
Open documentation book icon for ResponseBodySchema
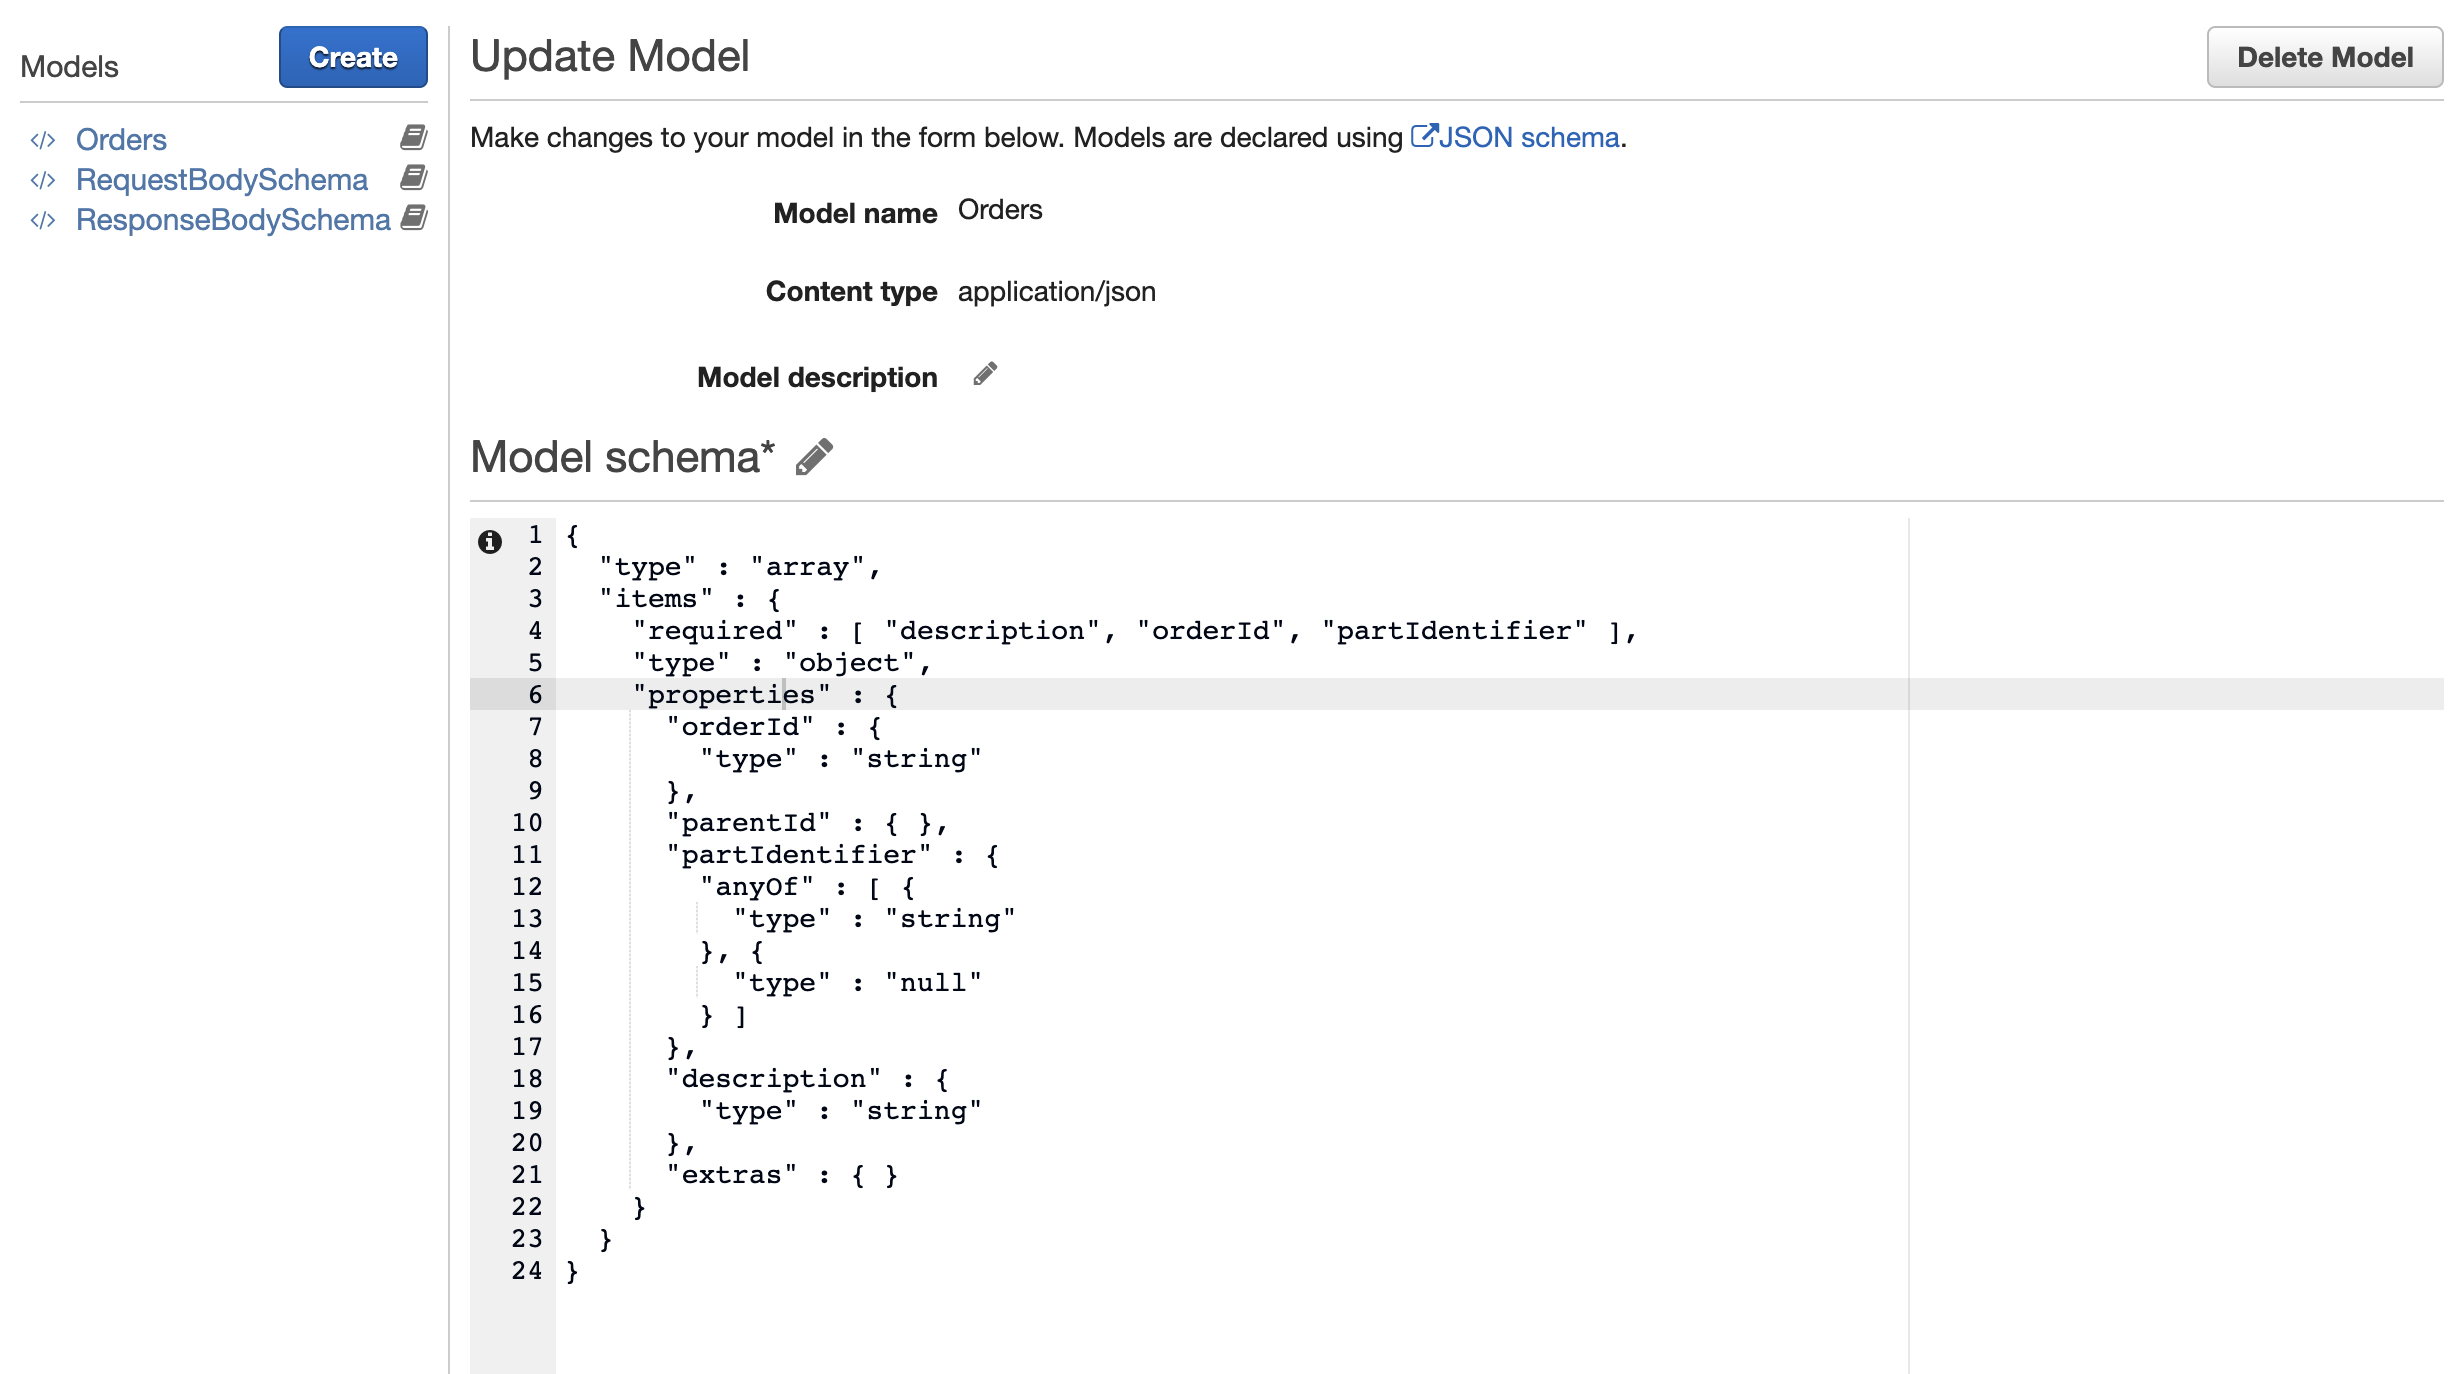(x=413, y=217)
